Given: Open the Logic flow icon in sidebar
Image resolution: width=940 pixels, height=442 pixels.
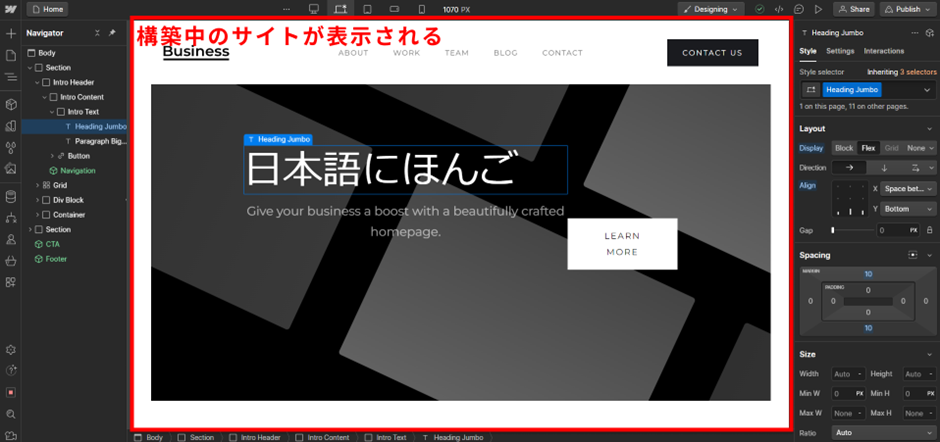Looking at the screenshot, I should pyautogui.click(x=10, y=218).
